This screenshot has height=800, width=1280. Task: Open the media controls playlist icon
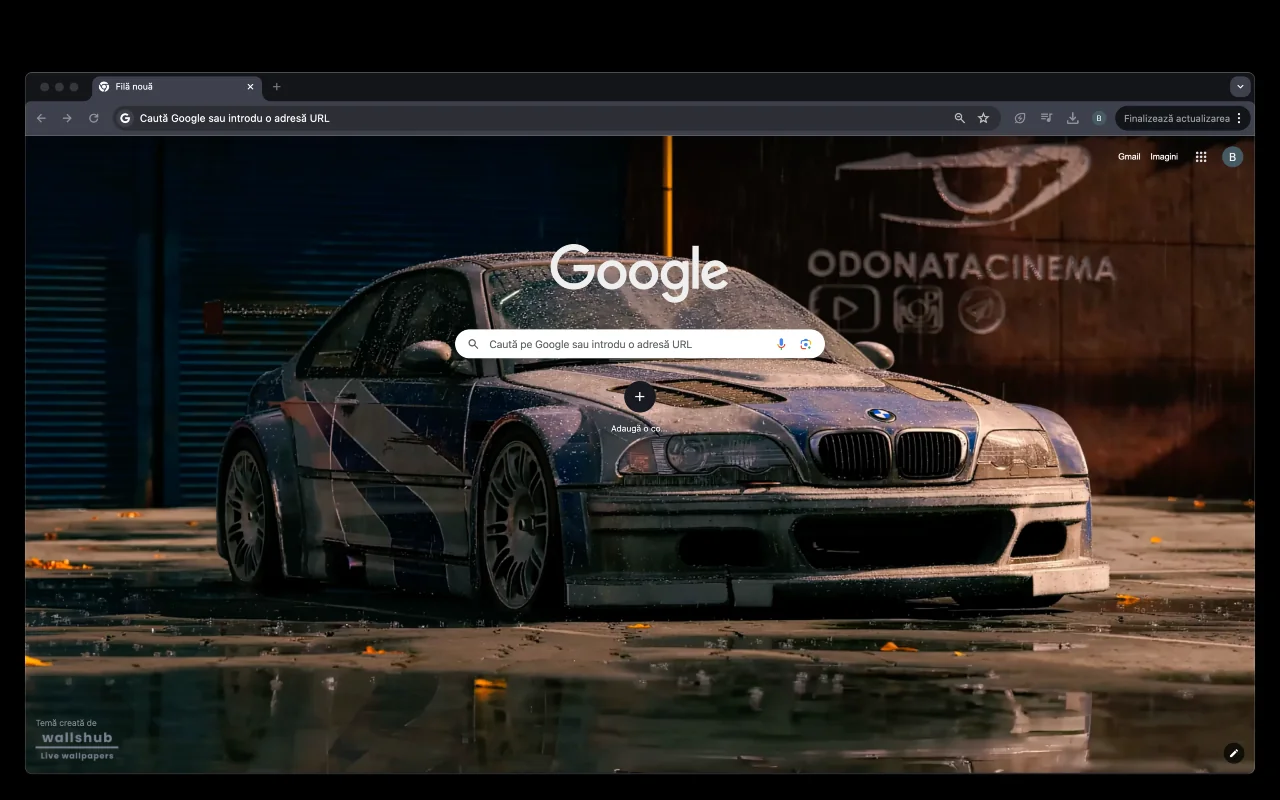tap(1046, 118)
